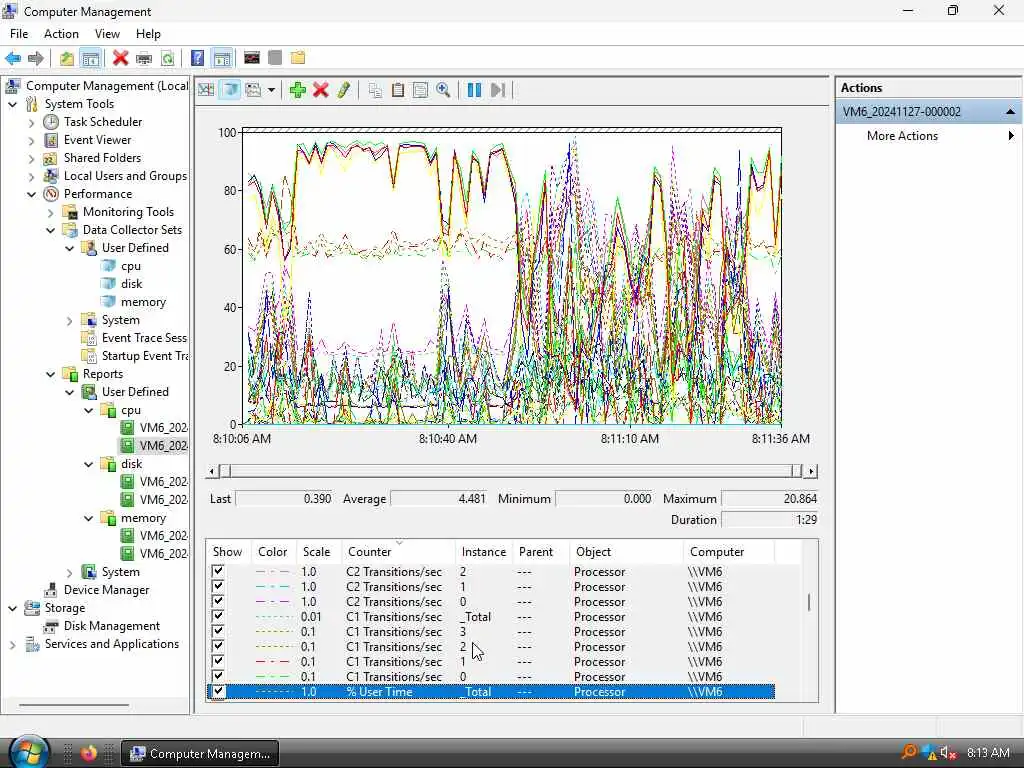This screenshot has height=768, width=1024.
Task: Collapse the Storage node
Action: tap(12, 608)
